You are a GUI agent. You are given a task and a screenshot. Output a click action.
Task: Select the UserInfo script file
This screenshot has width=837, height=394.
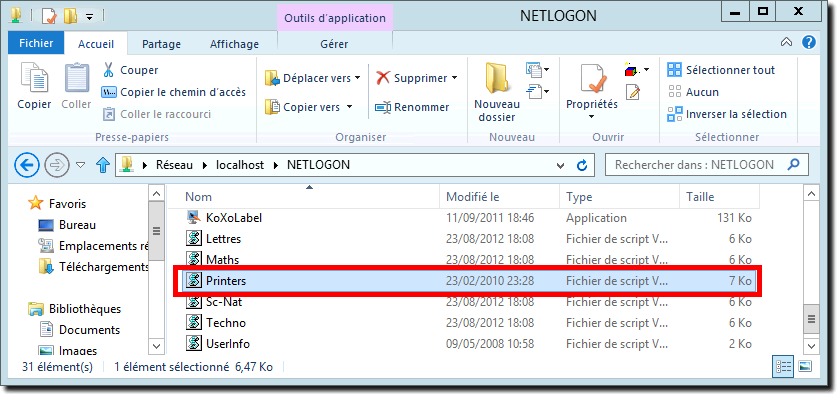[470, 344]
